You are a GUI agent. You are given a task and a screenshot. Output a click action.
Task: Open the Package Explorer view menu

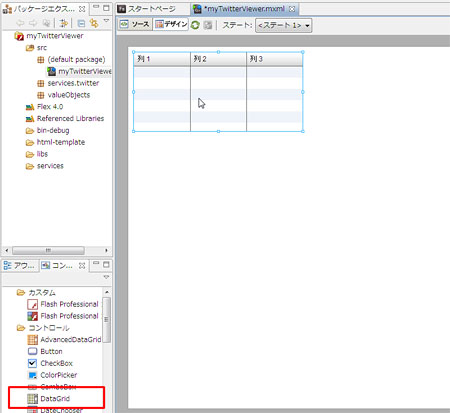click(x=106, y=21)
